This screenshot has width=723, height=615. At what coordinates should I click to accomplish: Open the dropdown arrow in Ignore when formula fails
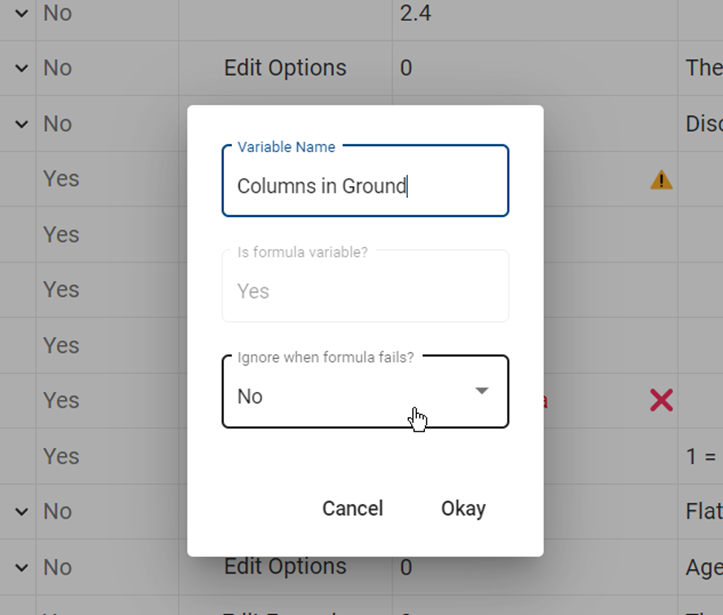point(482,391)
